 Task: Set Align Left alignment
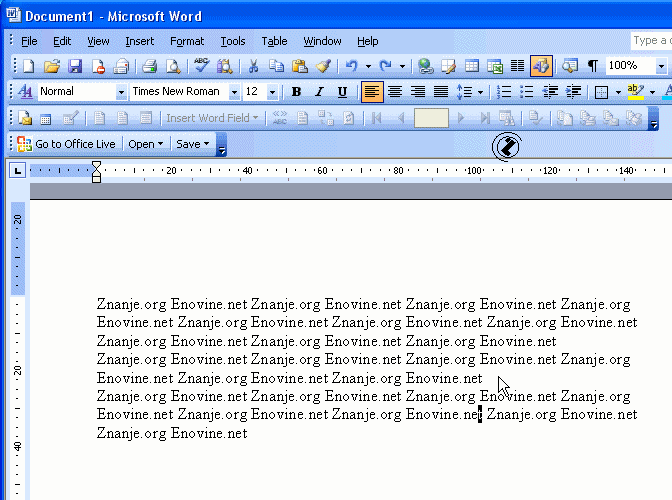click(372, 92)
